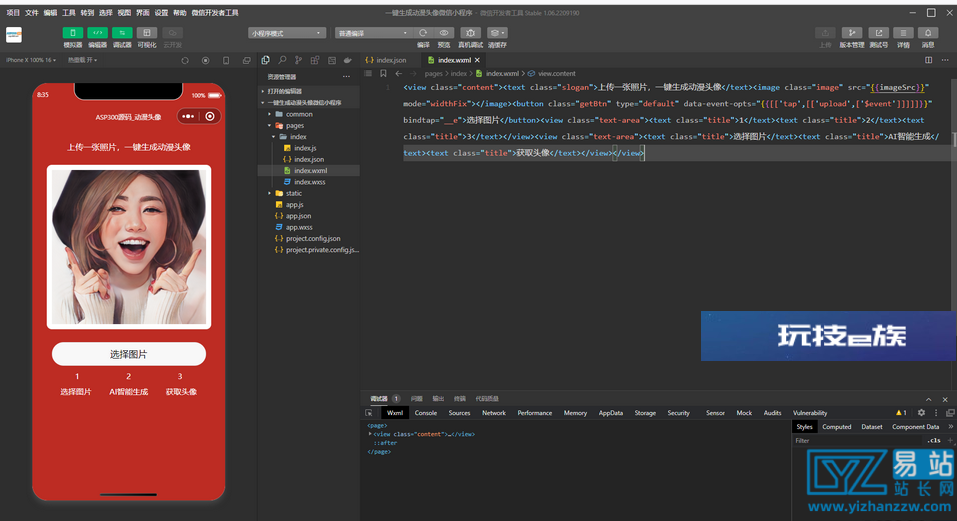Open the explorer files icon
Screen dimensions: 957x521
pos(265,60)
